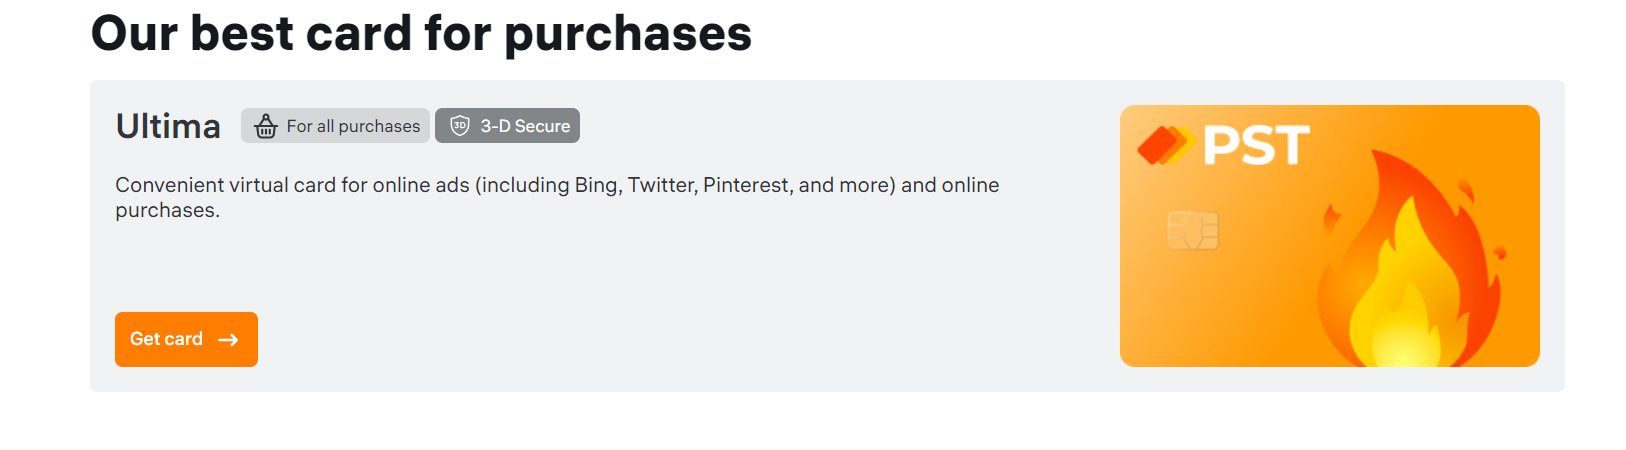Image resolution: width=1626 pixels, height=450 pixels.
Task: Click the word purchases in the heading
Action: point(628,33)
